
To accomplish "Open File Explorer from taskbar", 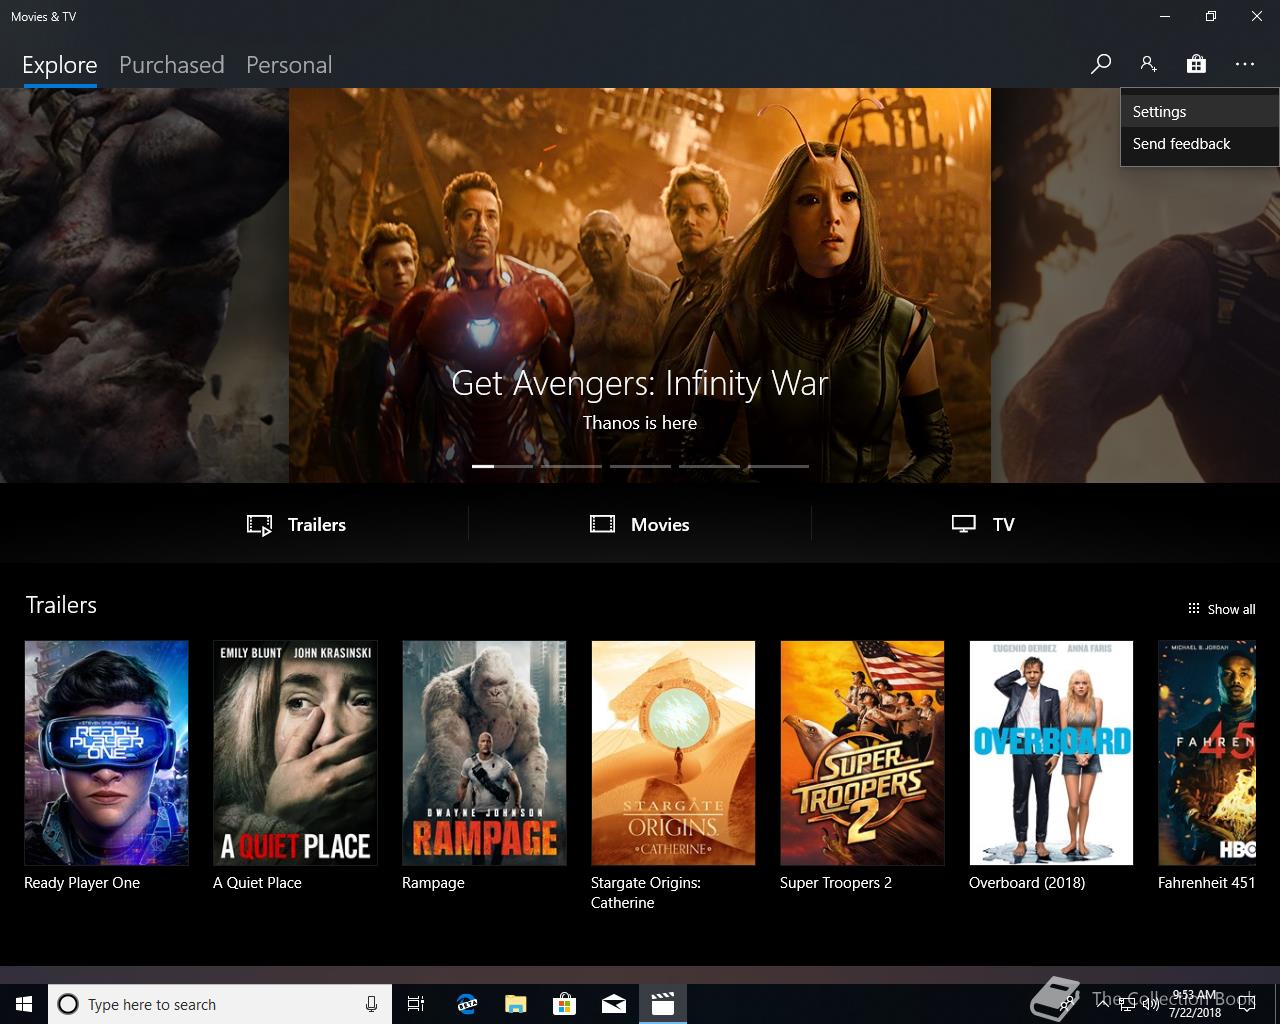I will coord(515,1004).
